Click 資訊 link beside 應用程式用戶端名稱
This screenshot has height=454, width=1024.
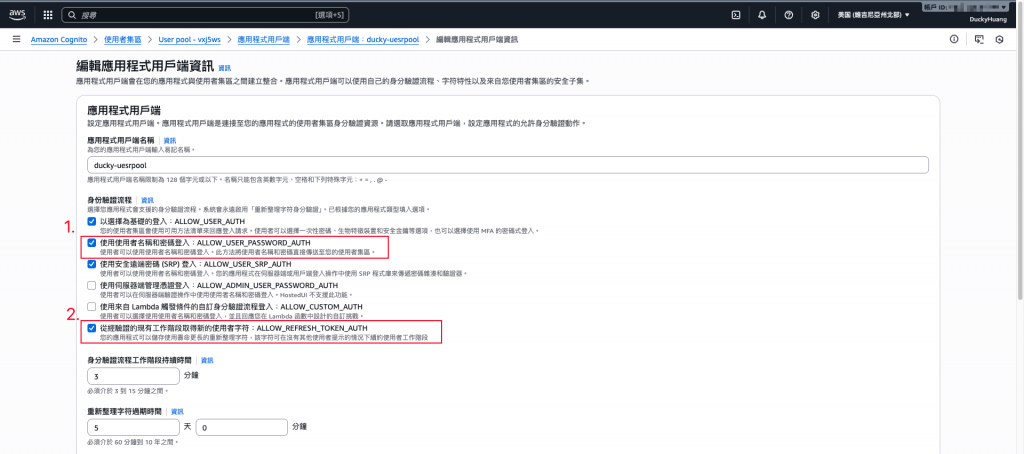click(170, 140)
